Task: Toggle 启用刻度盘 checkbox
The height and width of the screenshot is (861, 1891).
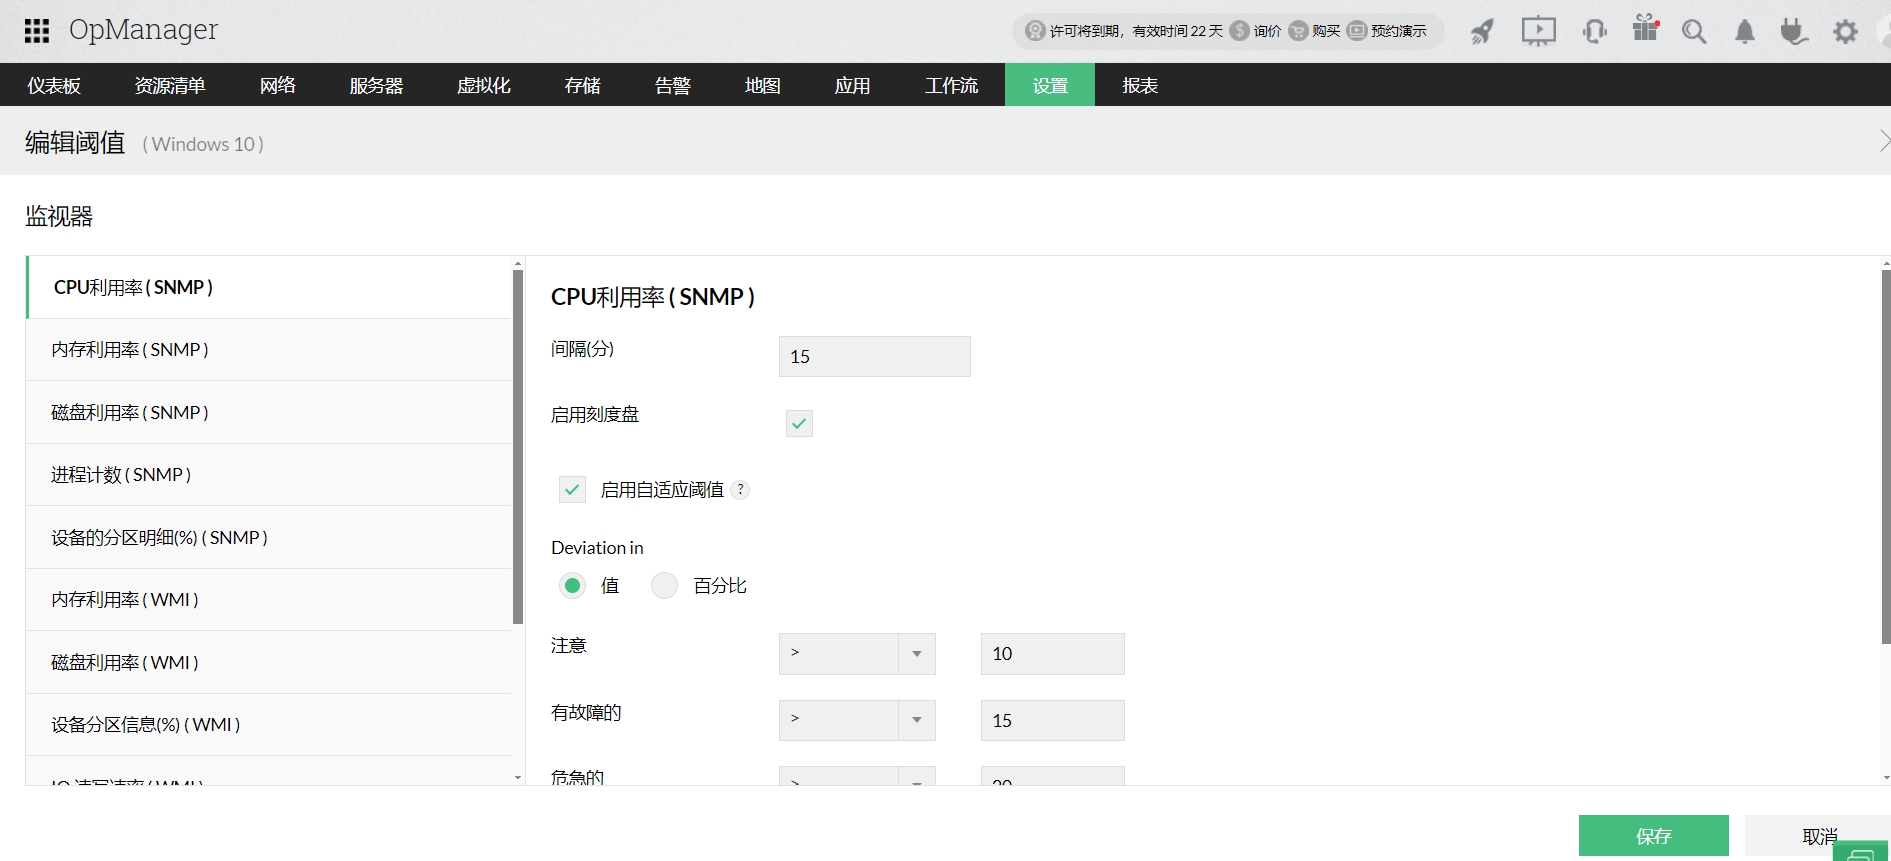Action: [799, 423]
